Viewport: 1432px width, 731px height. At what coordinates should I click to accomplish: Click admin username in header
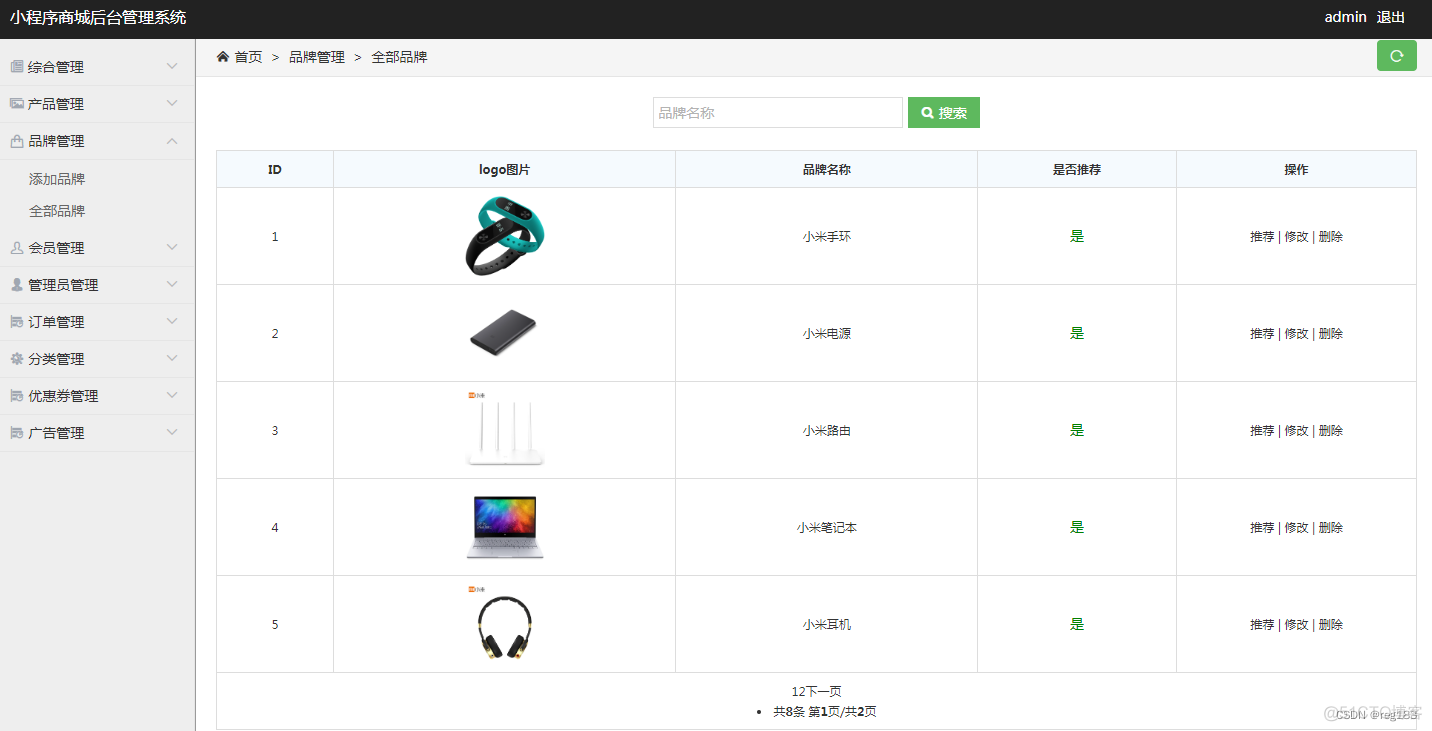point(1345,17)
